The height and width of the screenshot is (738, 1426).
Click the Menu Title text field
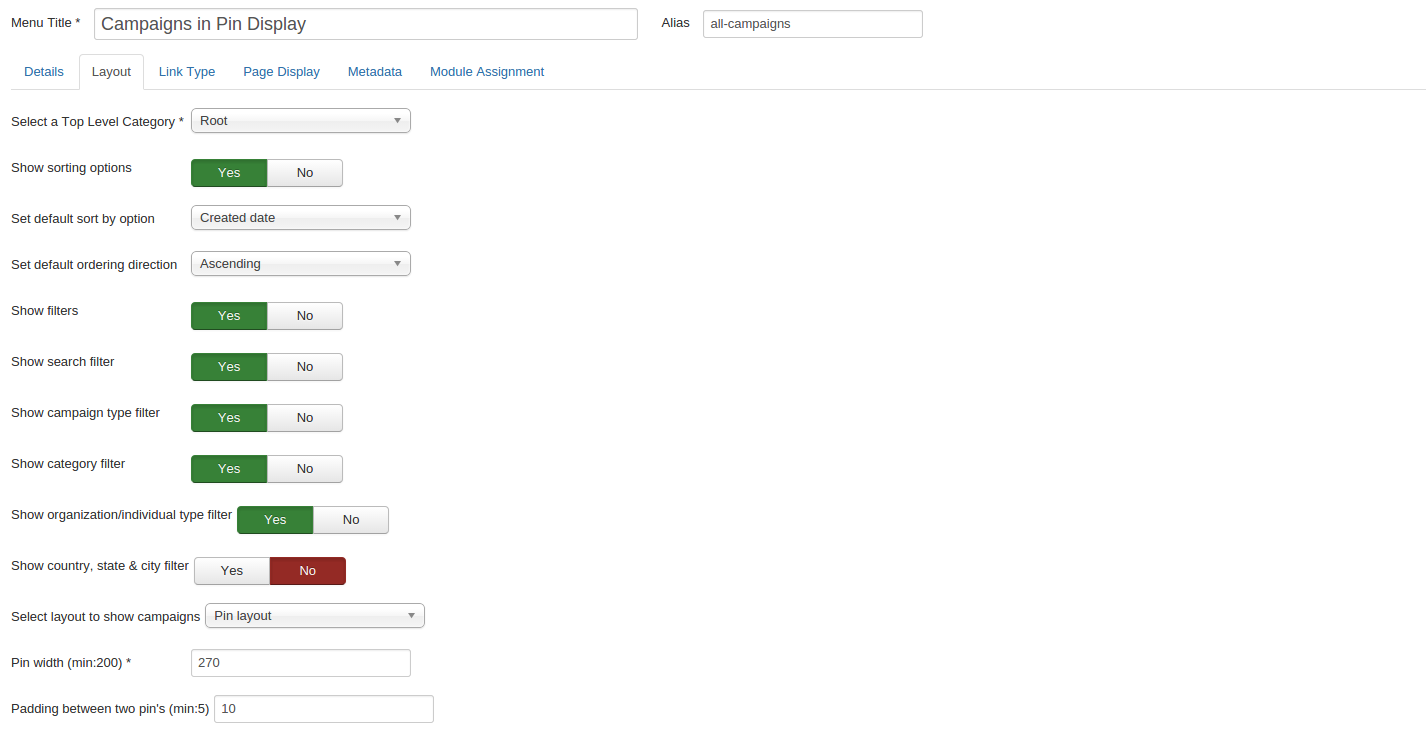[x=365, y=24]
